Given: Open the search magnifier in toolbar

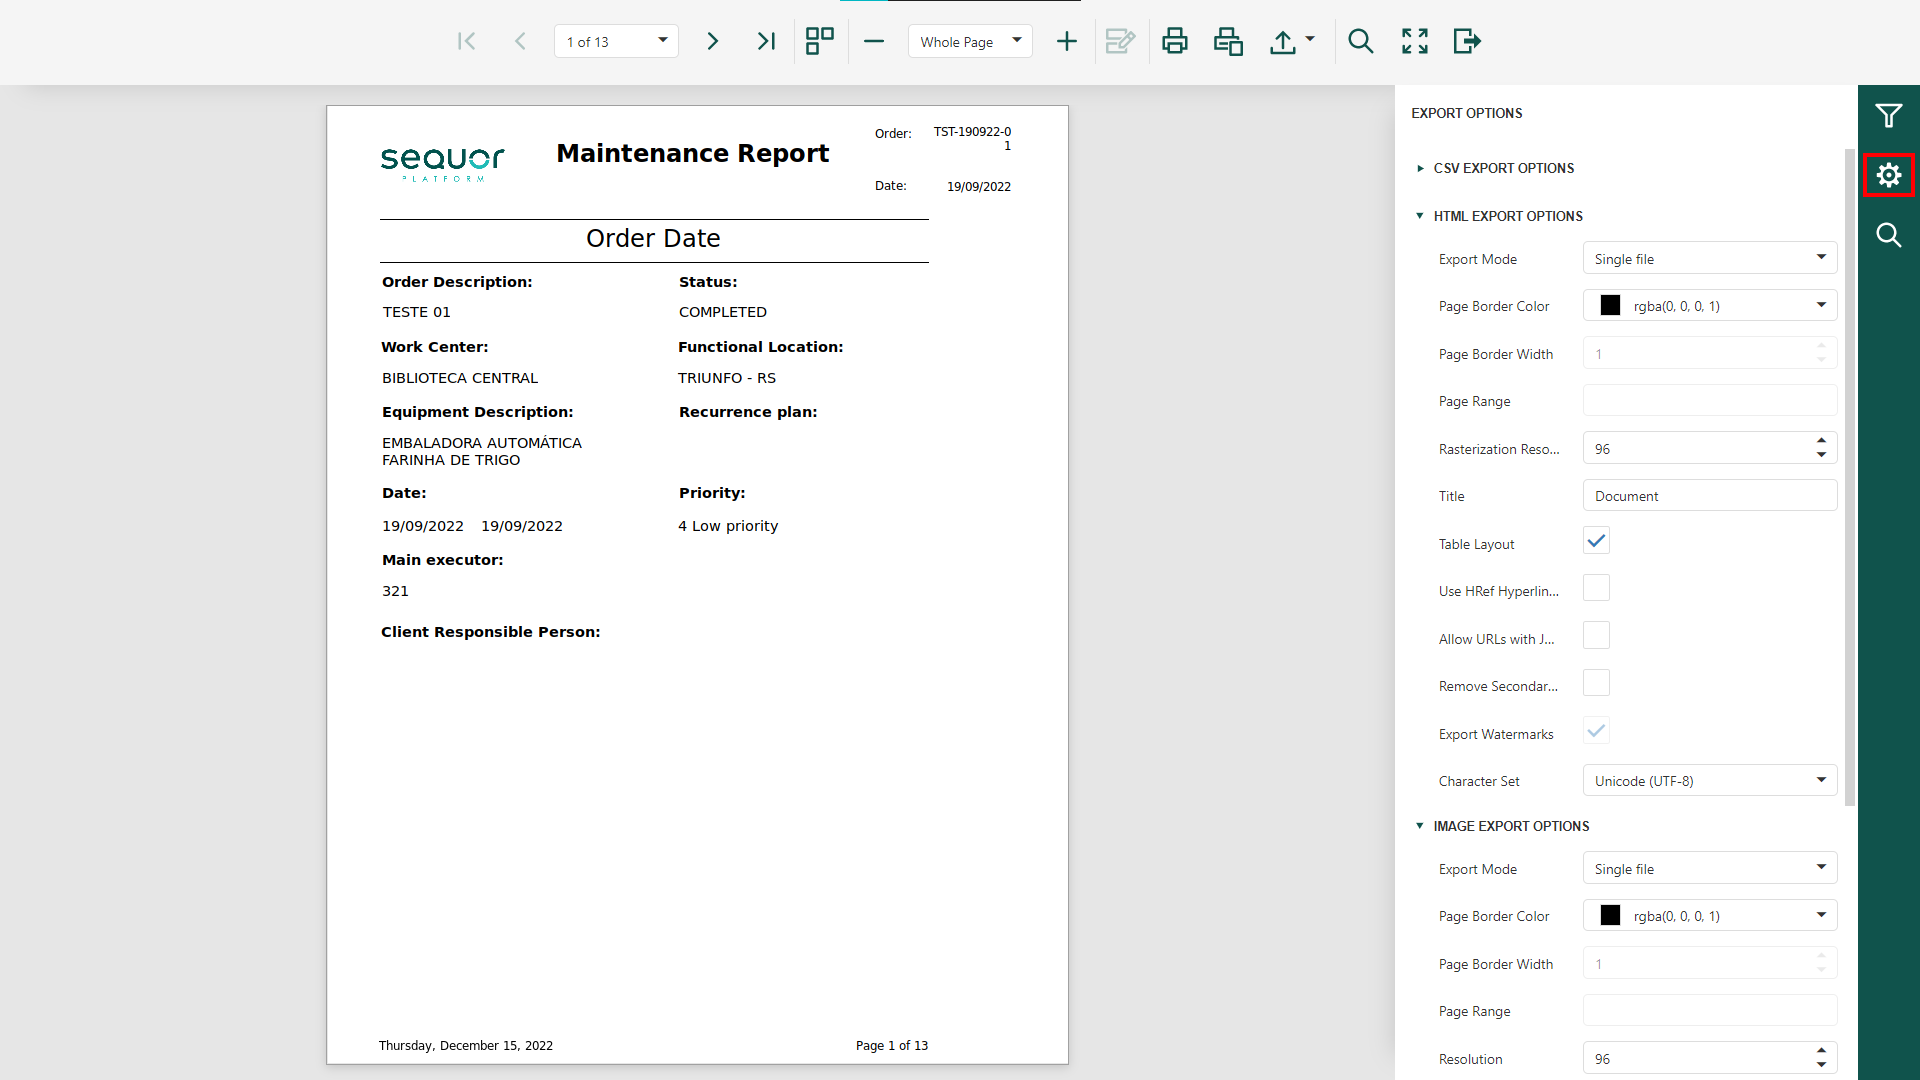Looking at the screenshot, I should pyautogui.click(x=1361, y=41).
